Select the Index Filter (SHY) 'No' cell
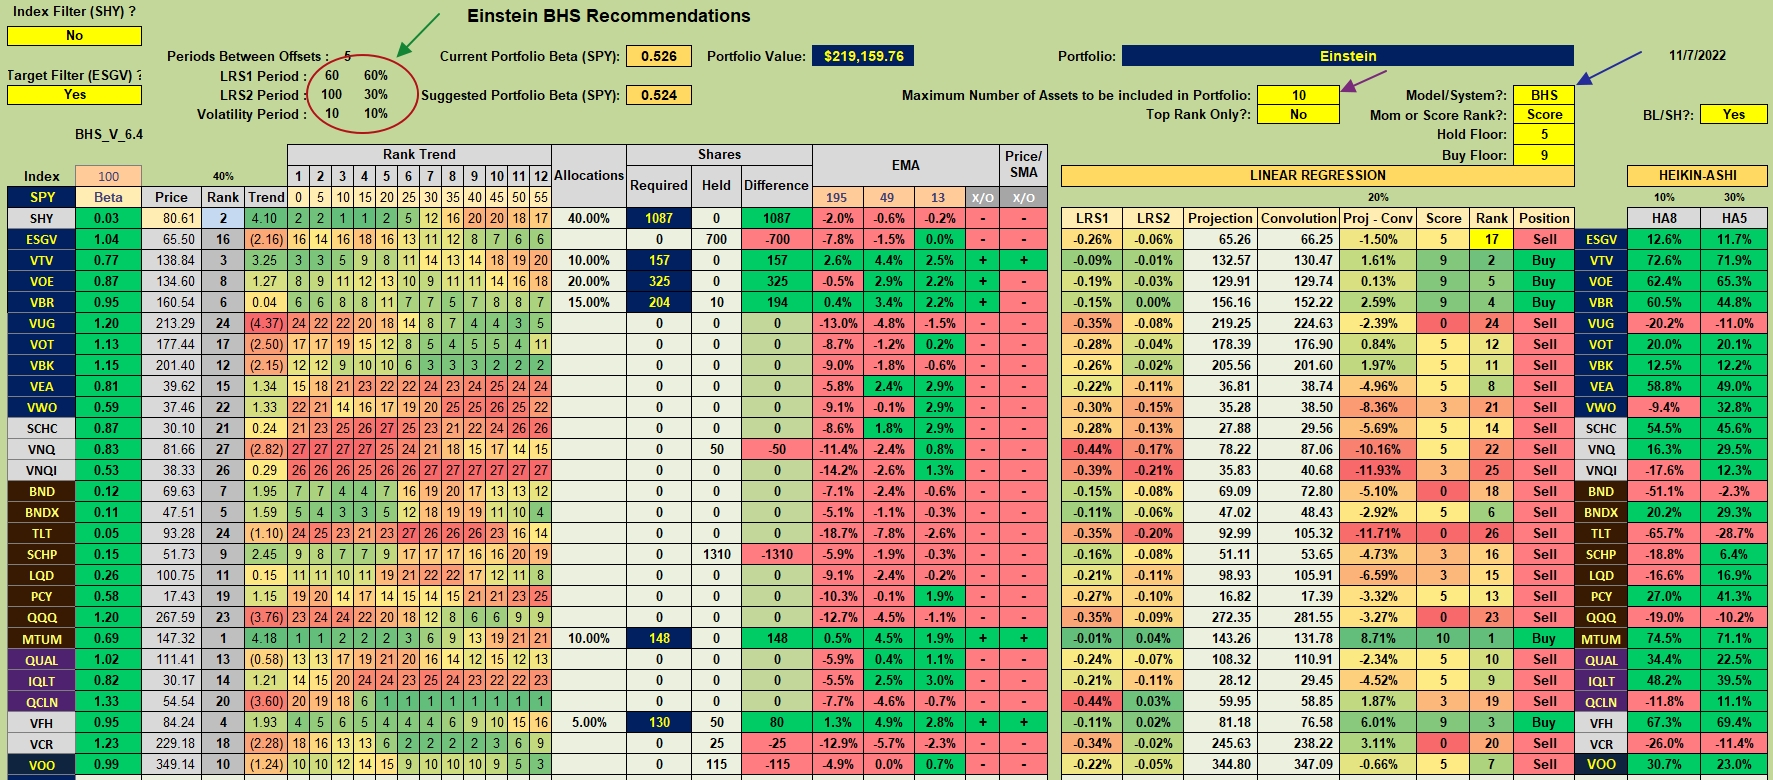Image resolution: width=1773 pixels, height=780 pixels. pyautogui.click(x=74, y=36)
